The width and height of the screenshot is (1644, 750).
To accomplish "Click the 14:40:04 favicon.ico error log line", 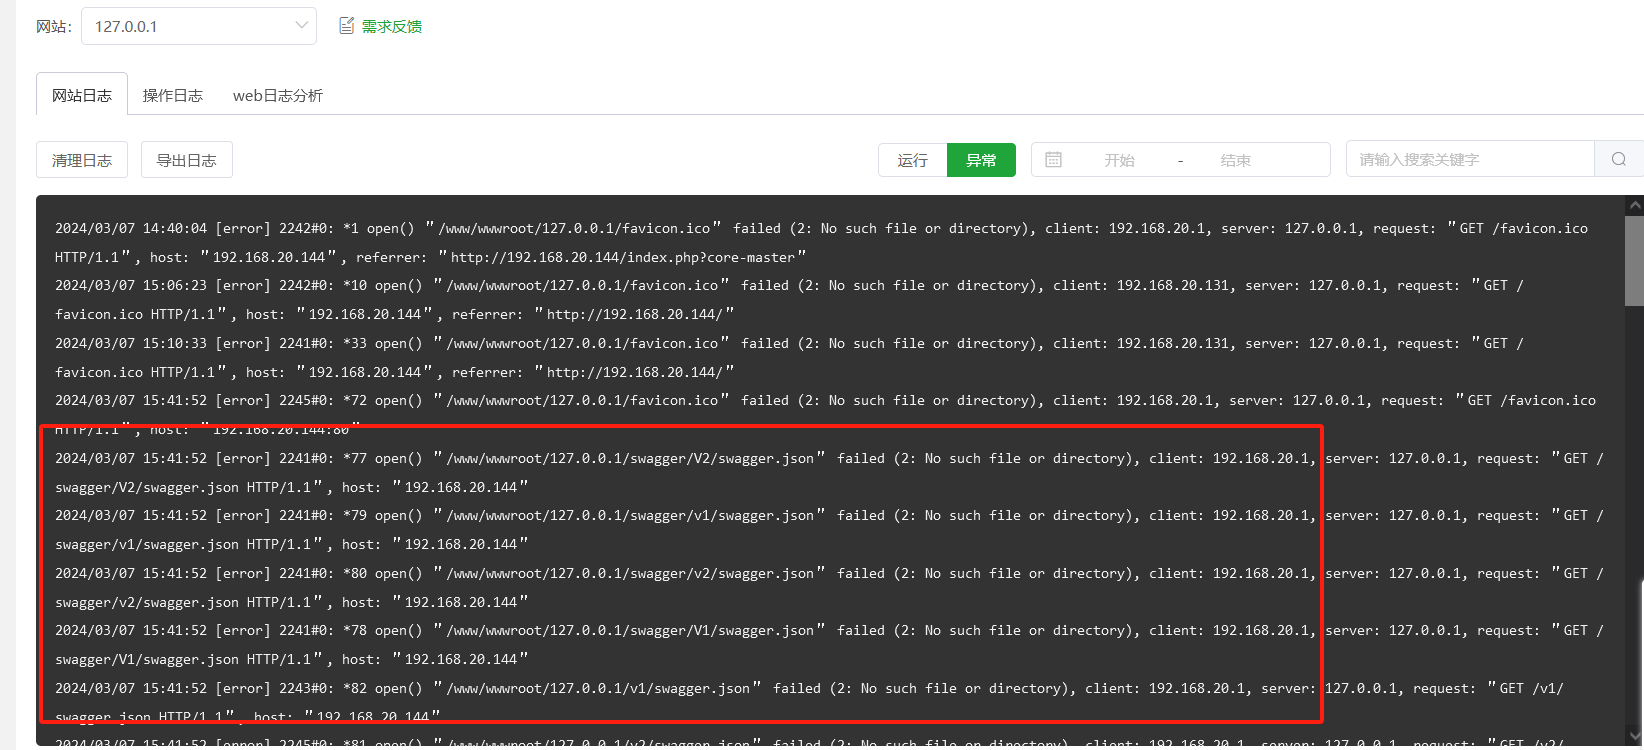I will (x=821, y=242).
